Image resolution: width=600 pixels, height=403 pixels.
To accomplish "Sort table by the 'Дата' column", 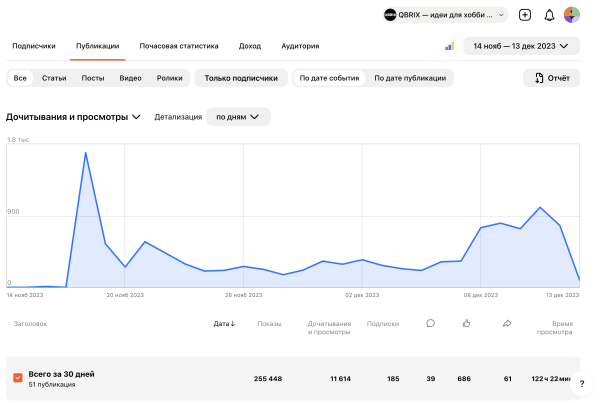I will click(224, 323).
